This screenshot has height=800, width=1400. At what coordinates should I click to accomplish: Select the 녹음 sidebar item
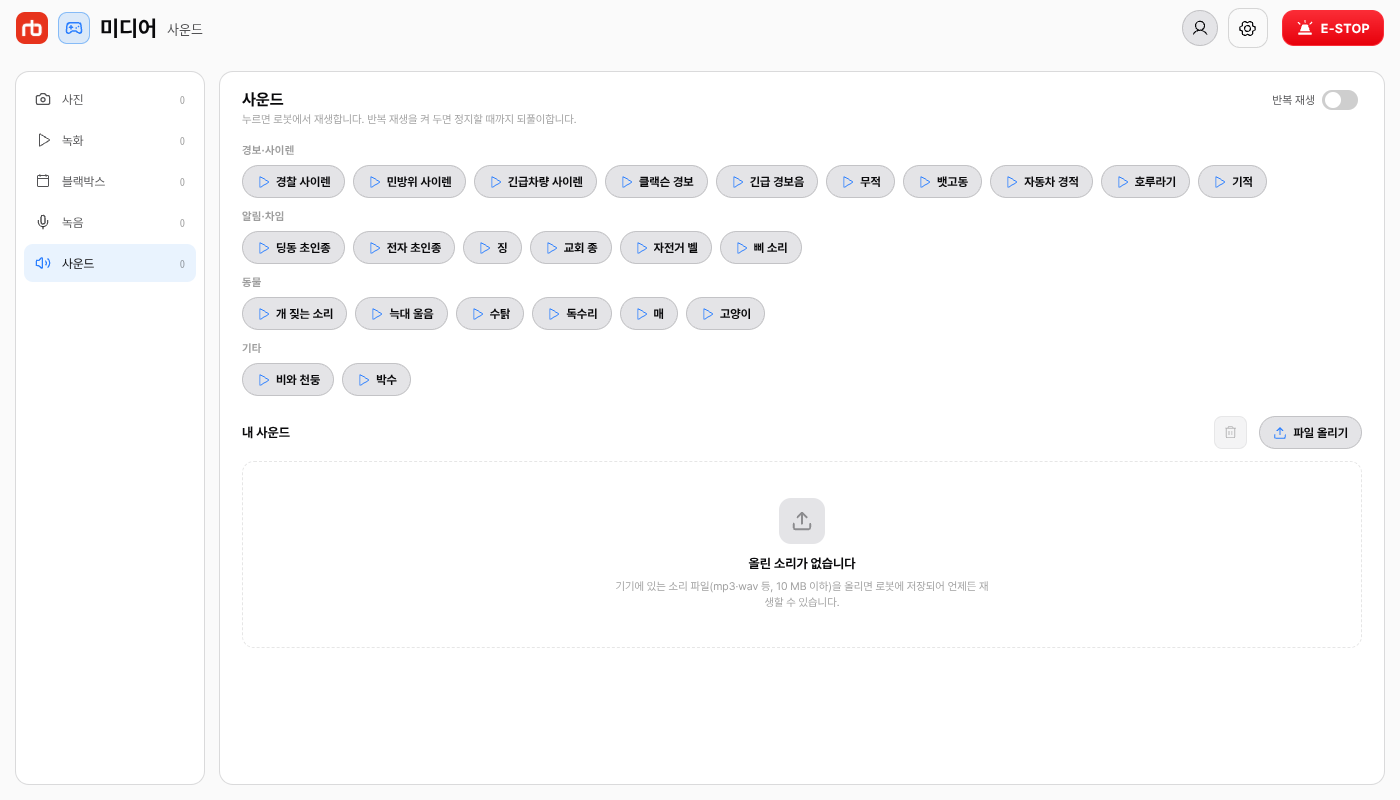[x=110, y=222]
